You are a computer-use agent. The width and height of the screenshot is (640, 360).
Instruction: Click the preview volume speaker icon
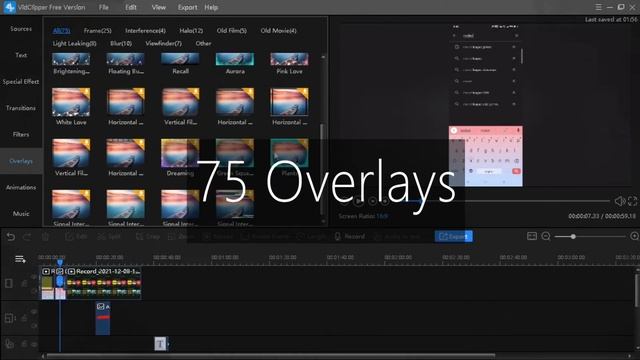(x=620, y=201)
